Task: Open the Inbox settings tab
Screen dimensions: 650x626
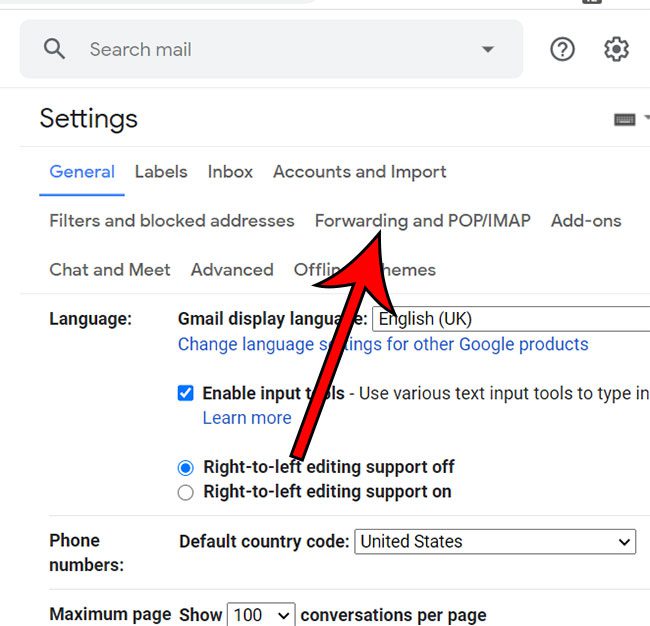Action: pos(230,171)
